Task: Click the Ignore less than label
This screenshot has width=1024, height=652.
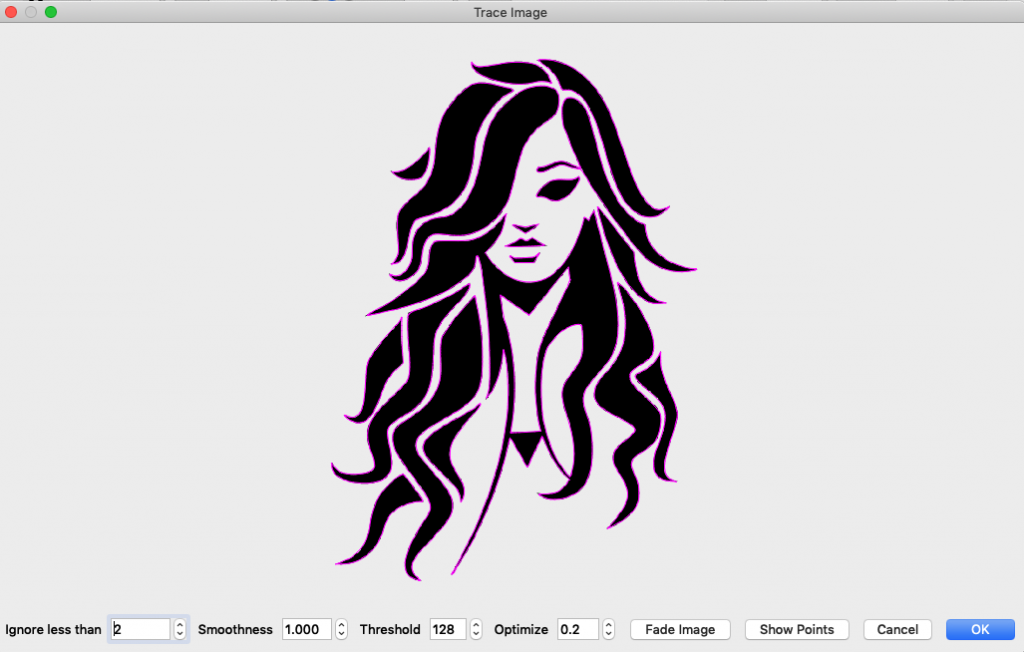Action: tap(54, 629)
